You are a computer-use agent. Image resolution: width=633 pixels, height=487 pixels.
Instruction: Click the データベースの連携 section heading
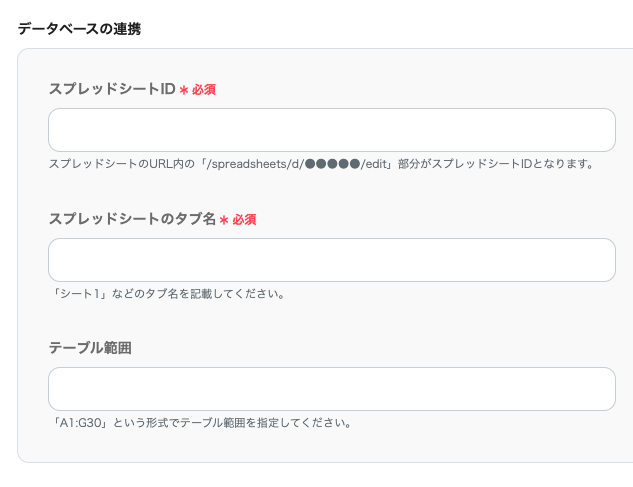pos(79,28)
